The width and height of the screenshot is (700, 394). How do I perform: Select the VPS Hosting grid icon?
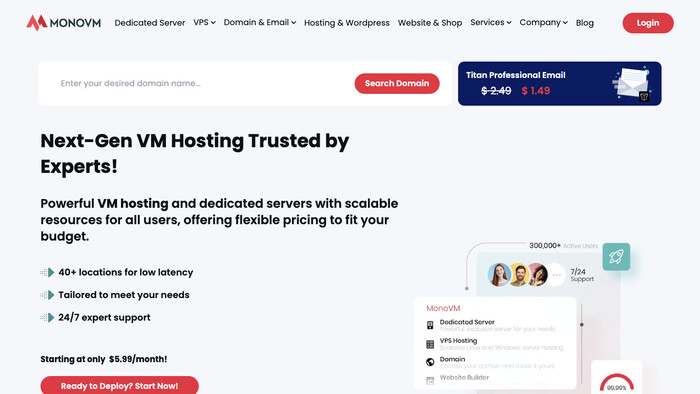430,344
